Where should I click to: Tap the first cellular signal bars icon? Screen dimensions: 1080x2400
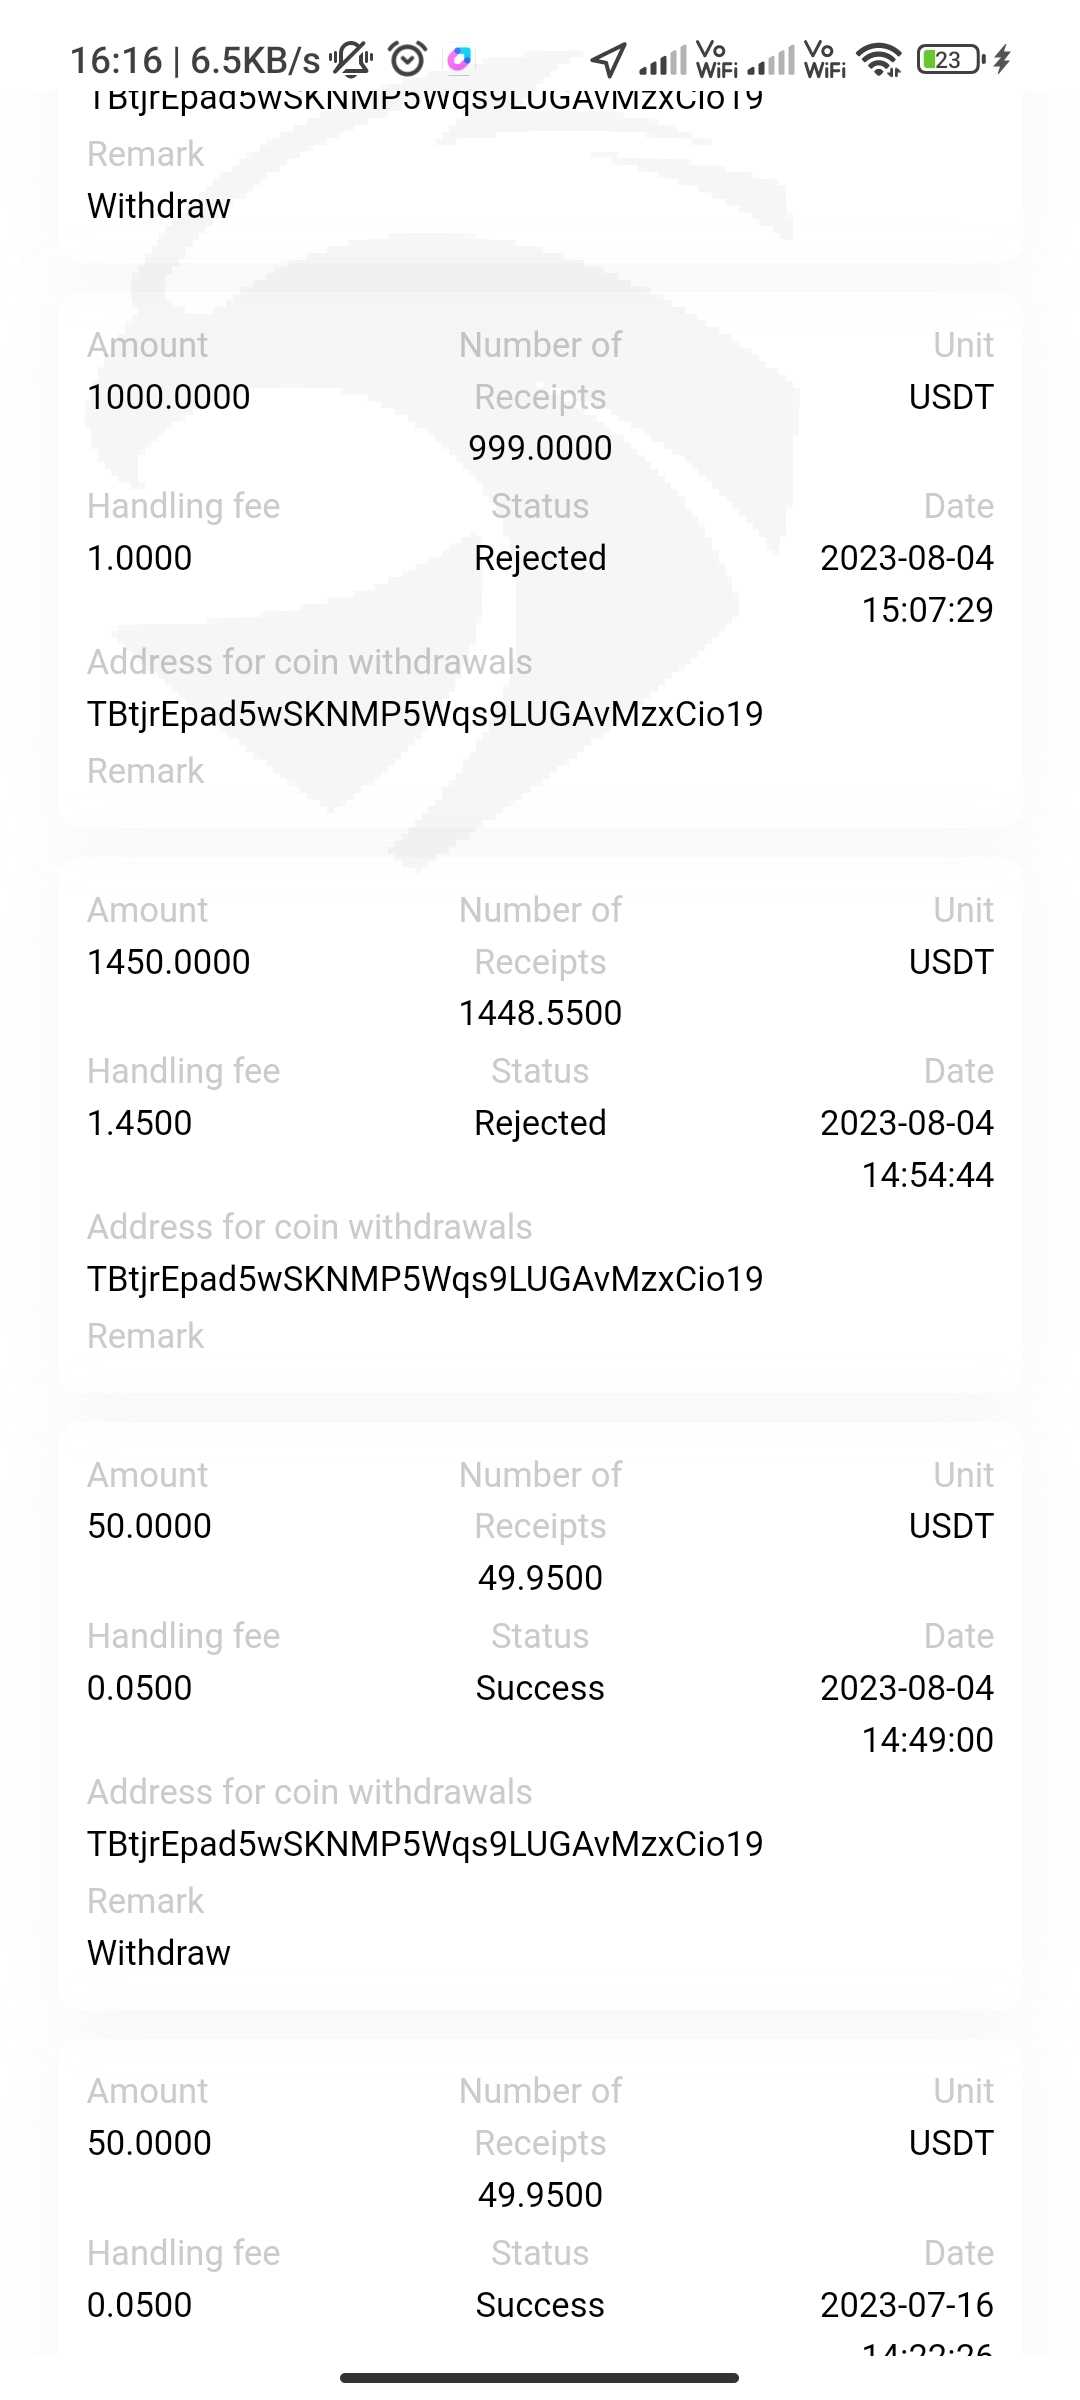(x=664, y=62)
